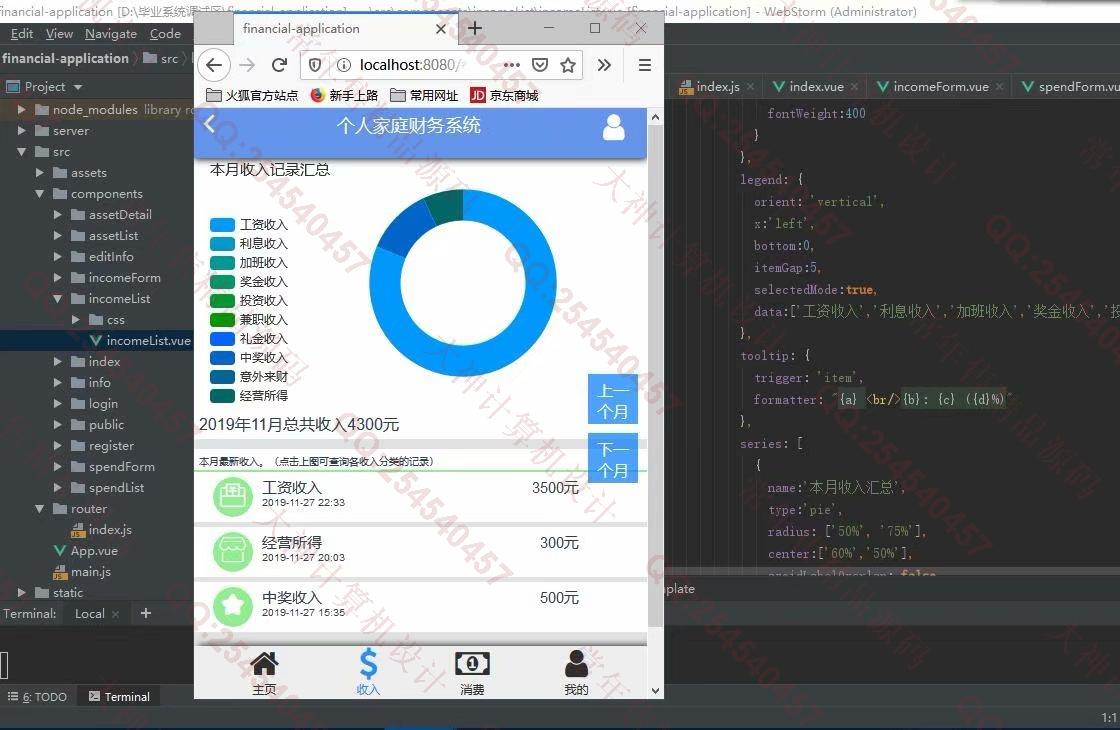
Task: Toggle the 中奖收入 legend item
Action: 250,358
